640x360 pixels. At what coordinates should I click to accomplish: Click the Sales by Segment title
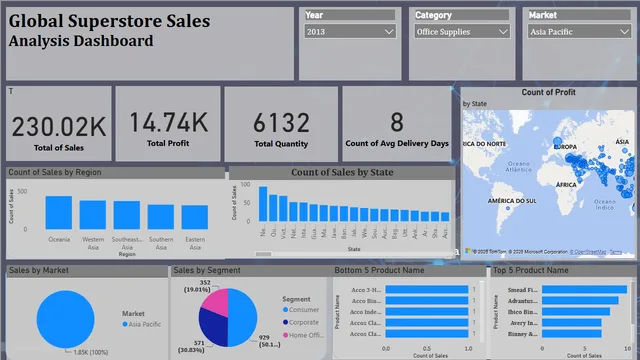point(207,270)
